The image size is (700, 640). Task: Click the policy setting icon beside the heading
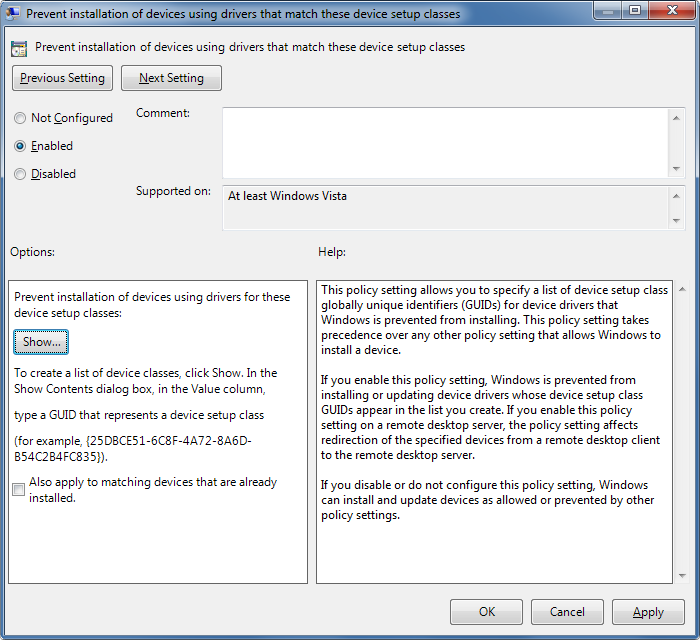(x=19, y=49)
